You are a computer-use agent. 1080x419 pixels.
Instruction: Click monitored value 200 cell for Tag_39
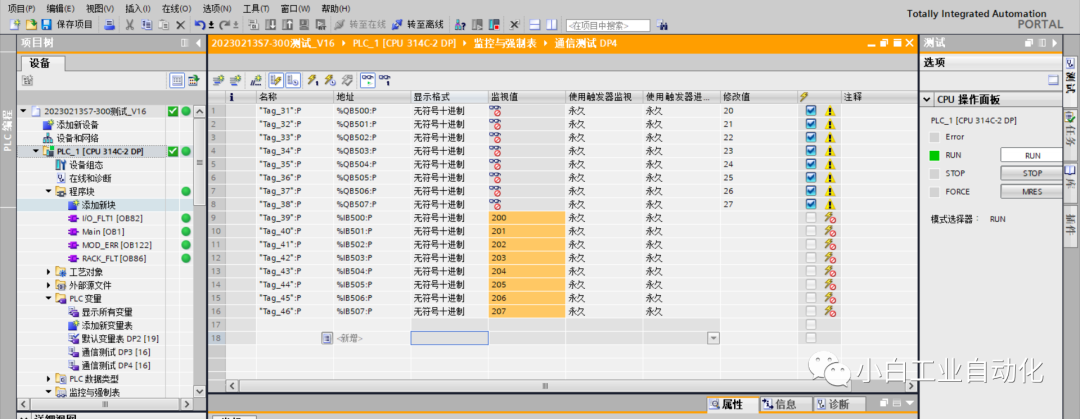click(x=527, y=218)
